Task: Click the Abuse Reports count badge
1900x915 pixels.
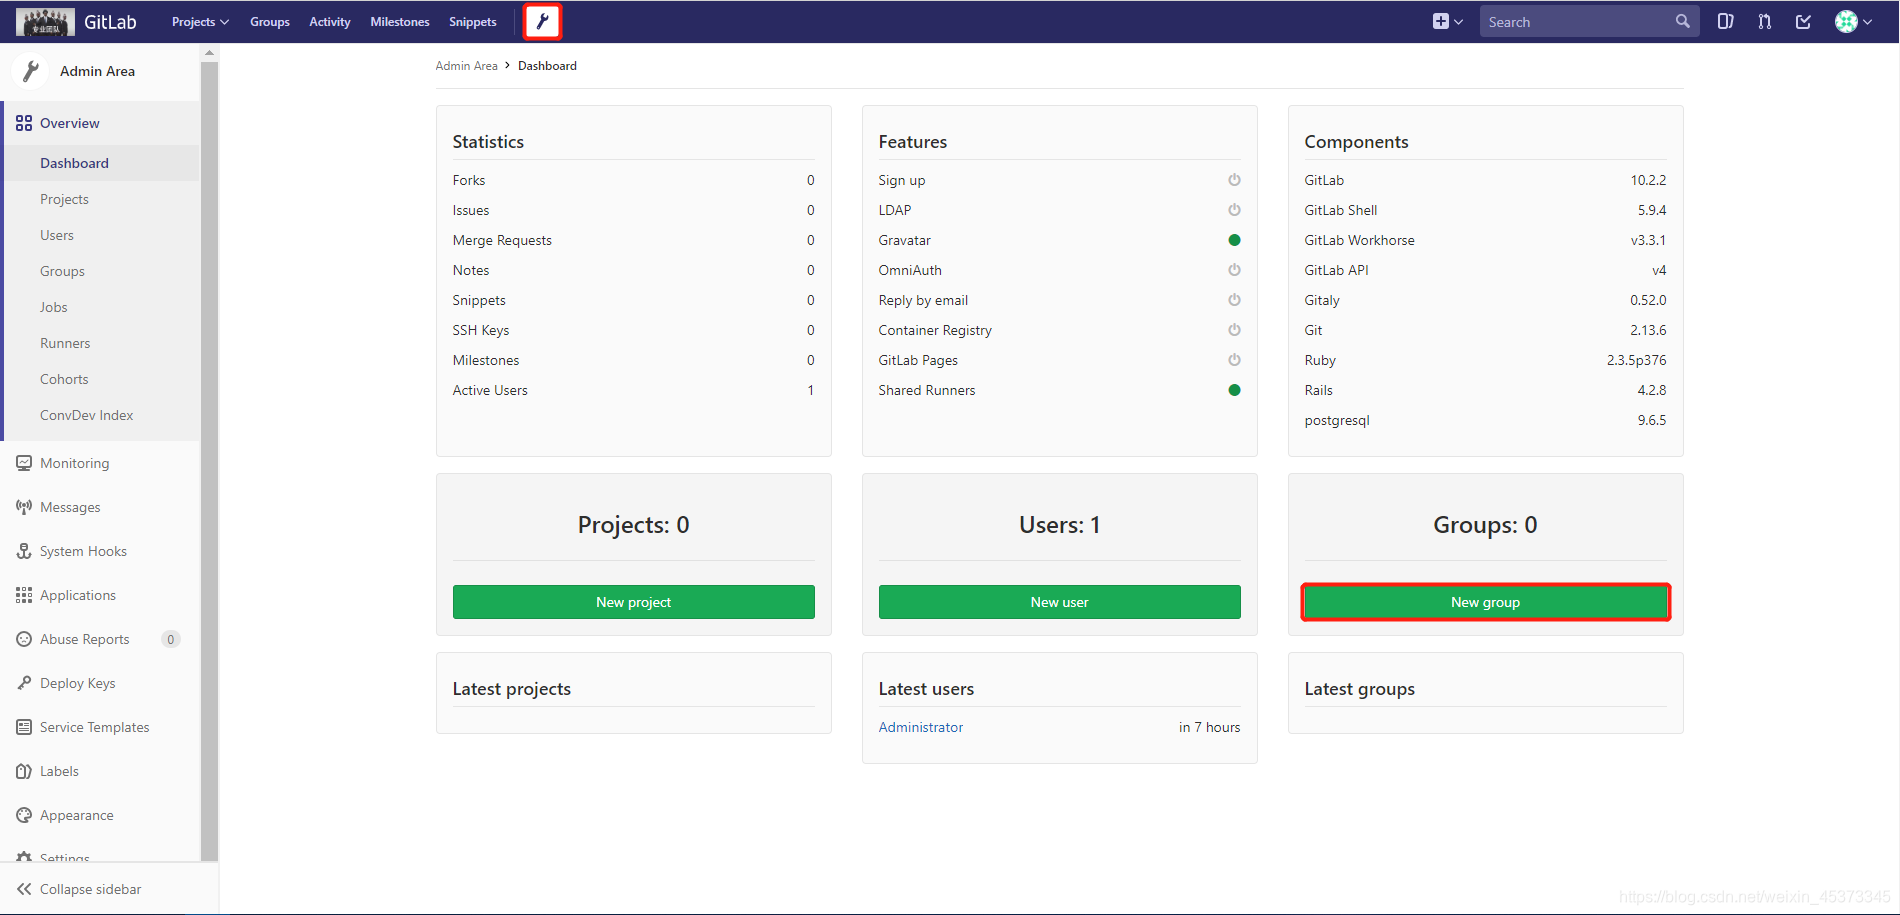Action: click(171, 639)
